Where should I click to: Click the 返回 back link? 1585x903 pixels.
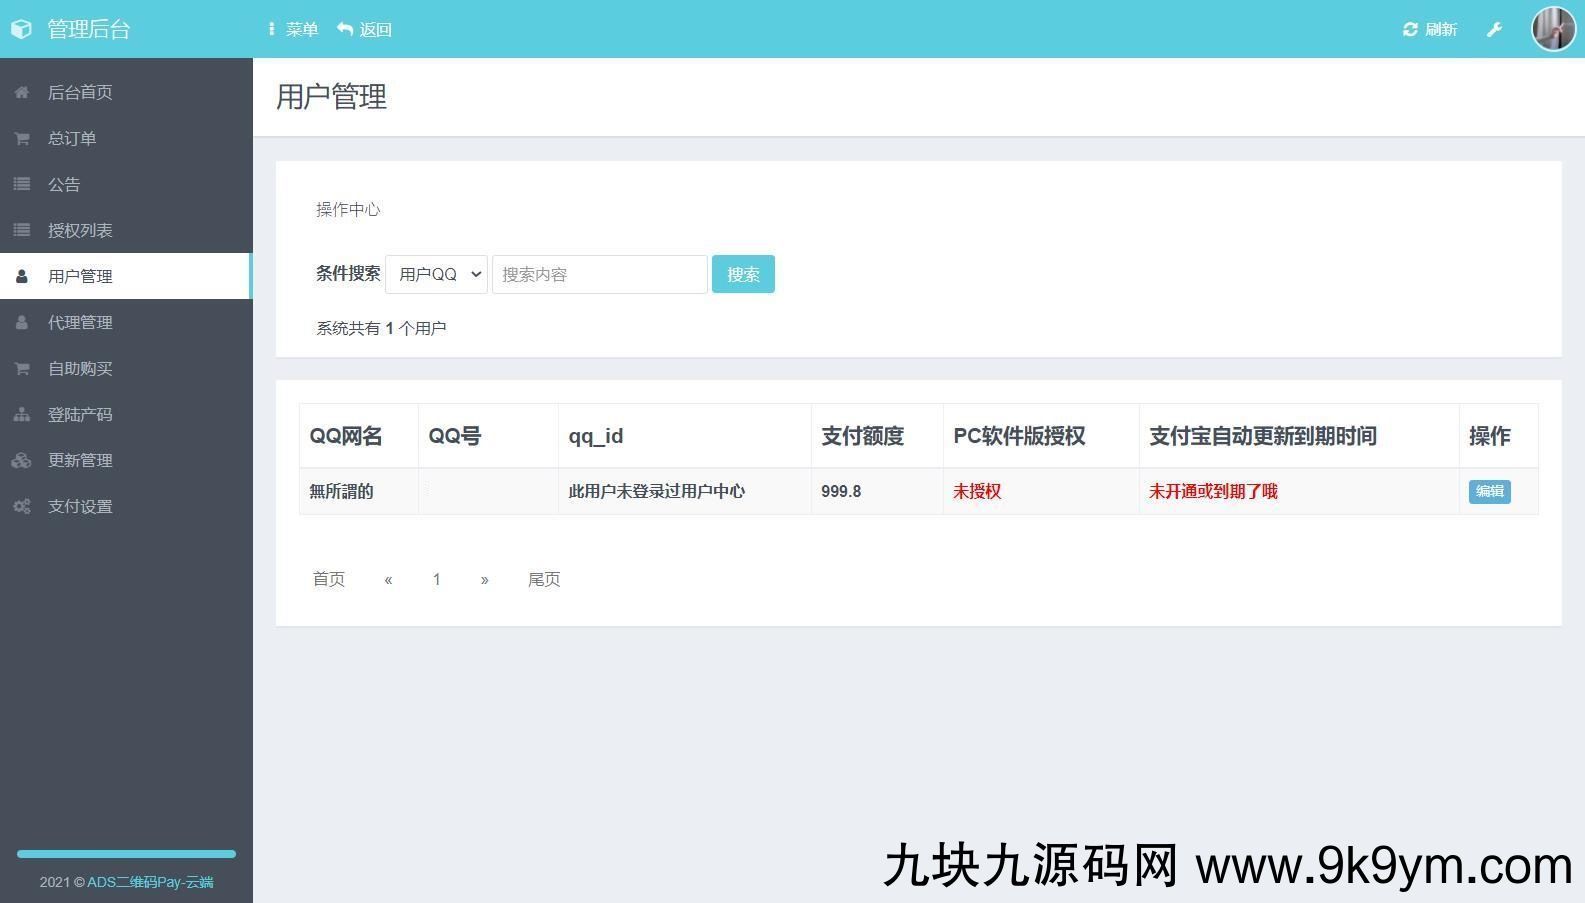[x=365, y=29]
